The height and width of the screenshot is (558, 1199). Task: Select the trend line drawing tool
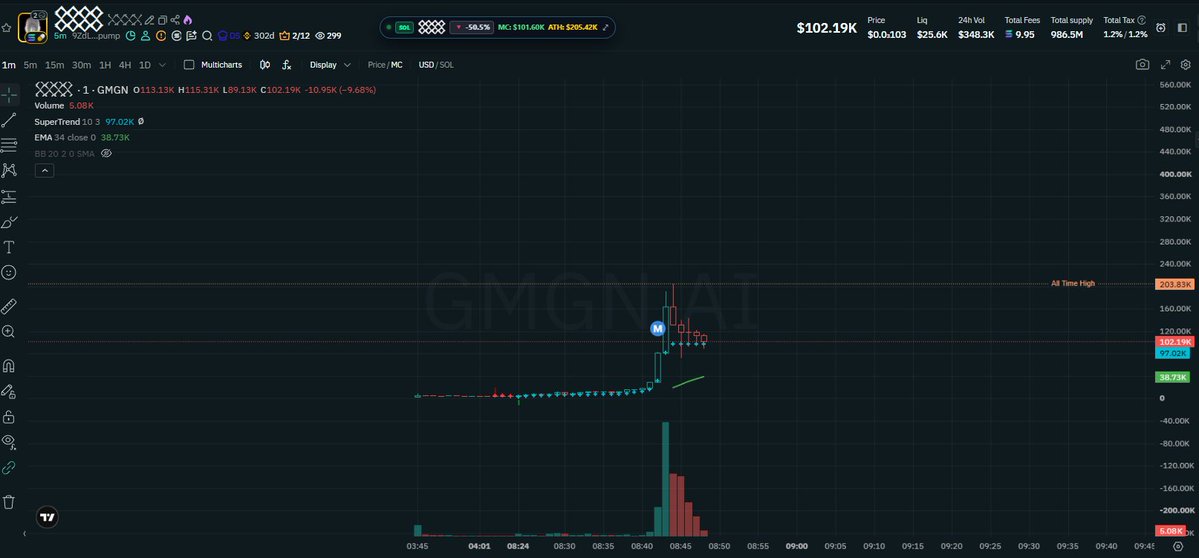point(9,120)
